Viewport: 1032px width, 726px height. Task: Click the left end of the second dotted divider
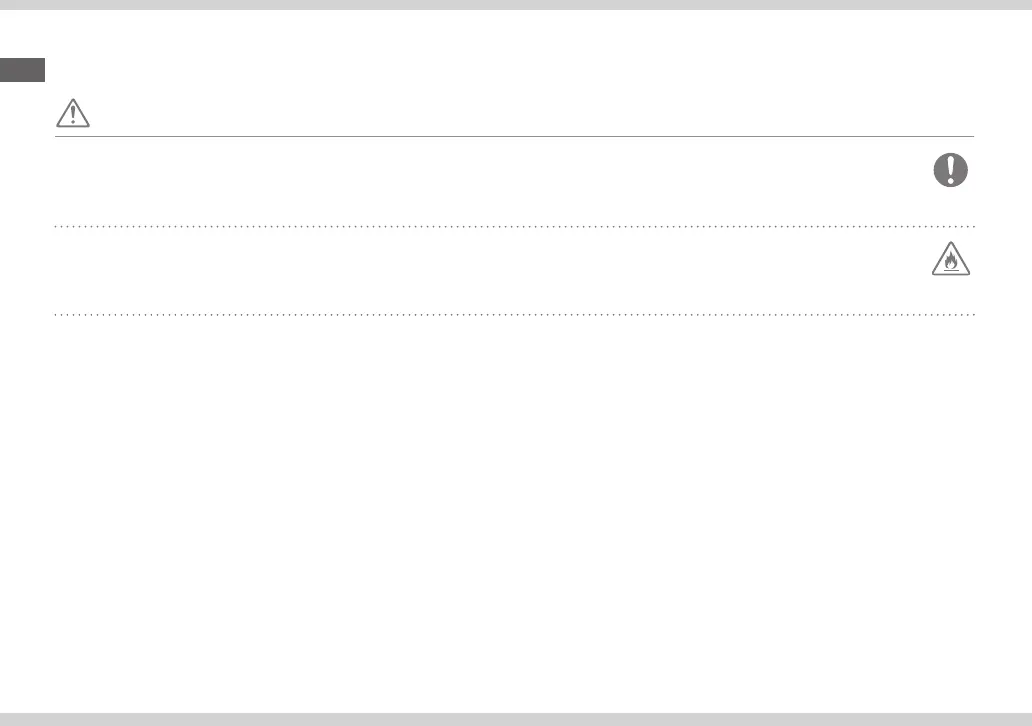coord(57,315)
